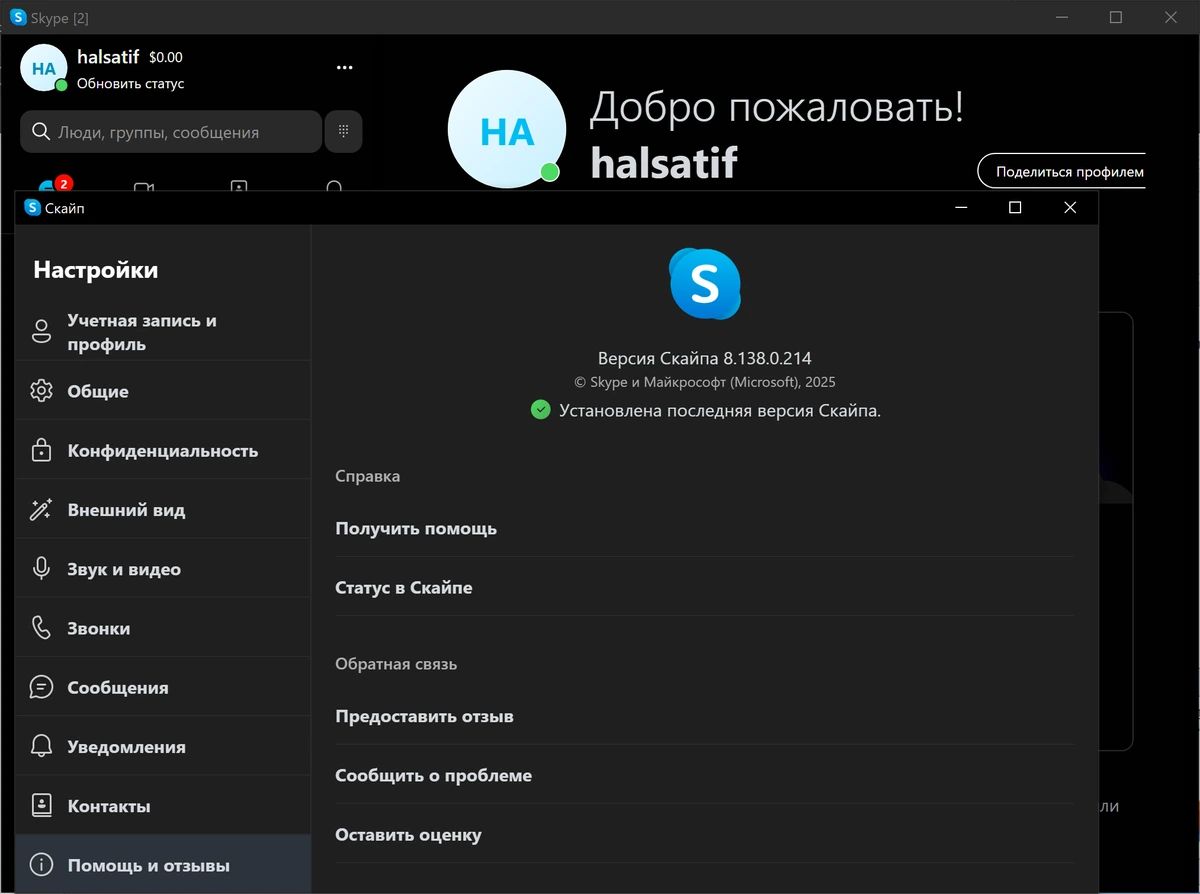Viewport: 1200px width, 894px height.
Task: Go to 'Контакты' settings
Action: point(163,805)
